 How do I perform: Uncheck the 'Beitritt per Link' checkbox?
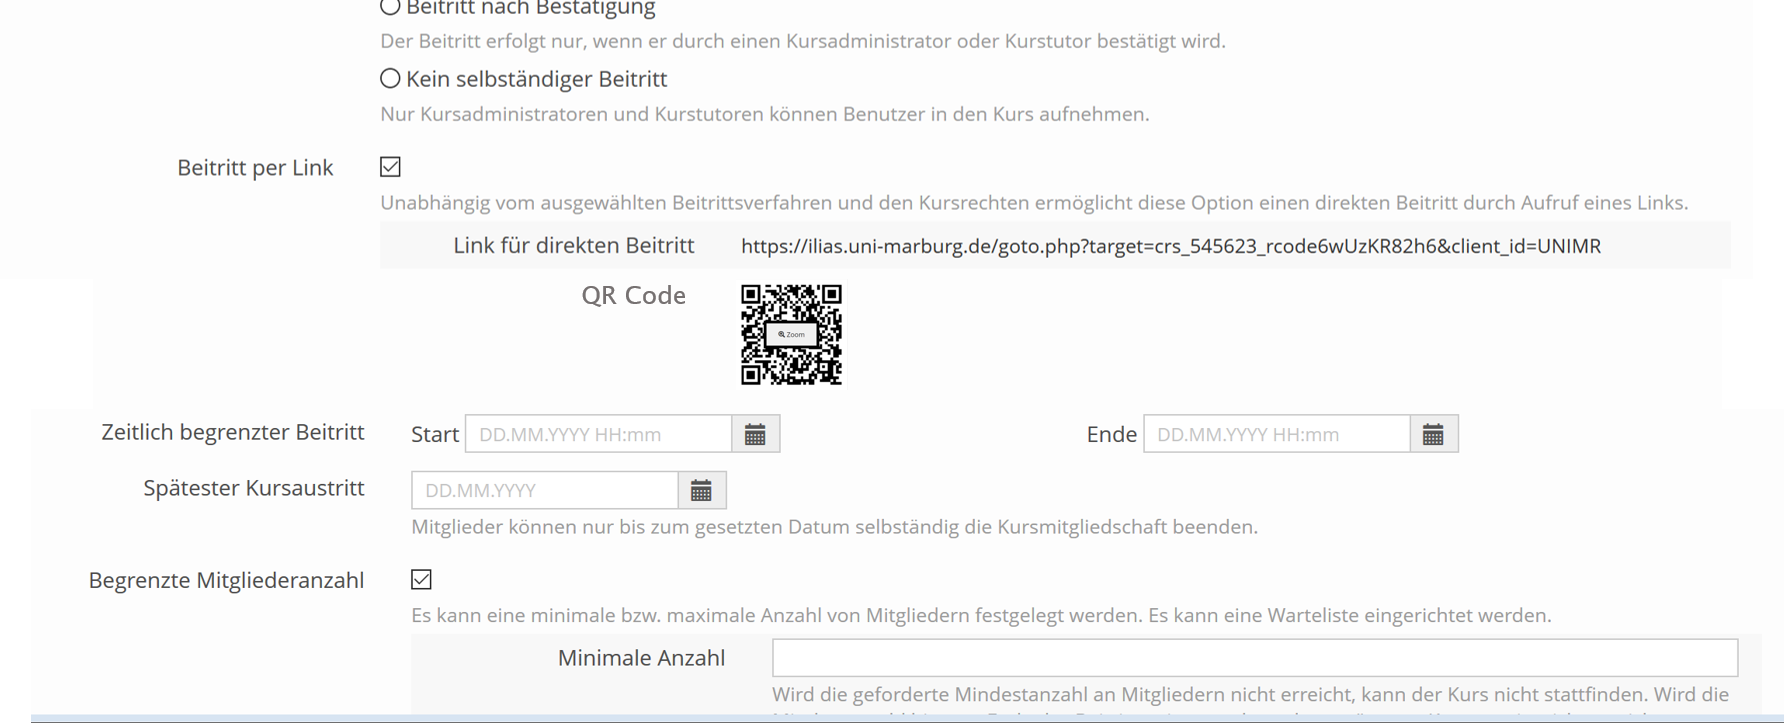coord(390,167)
